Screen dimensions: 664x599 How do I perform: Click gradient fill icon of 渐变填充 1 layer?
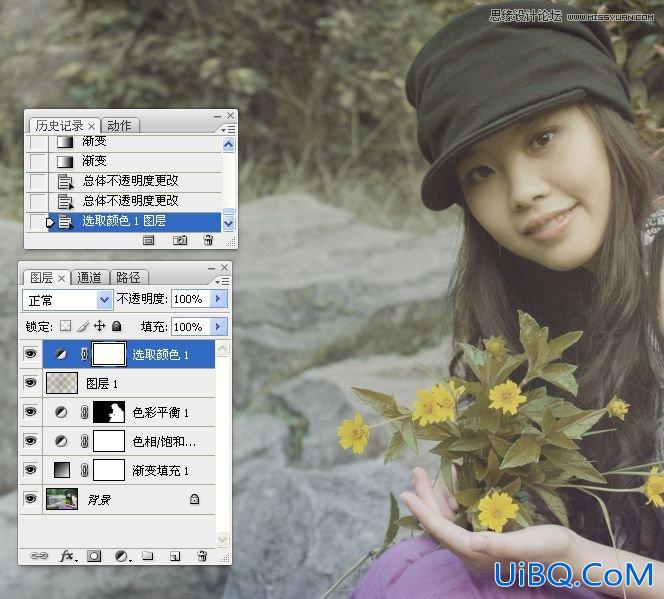[62, 470]
